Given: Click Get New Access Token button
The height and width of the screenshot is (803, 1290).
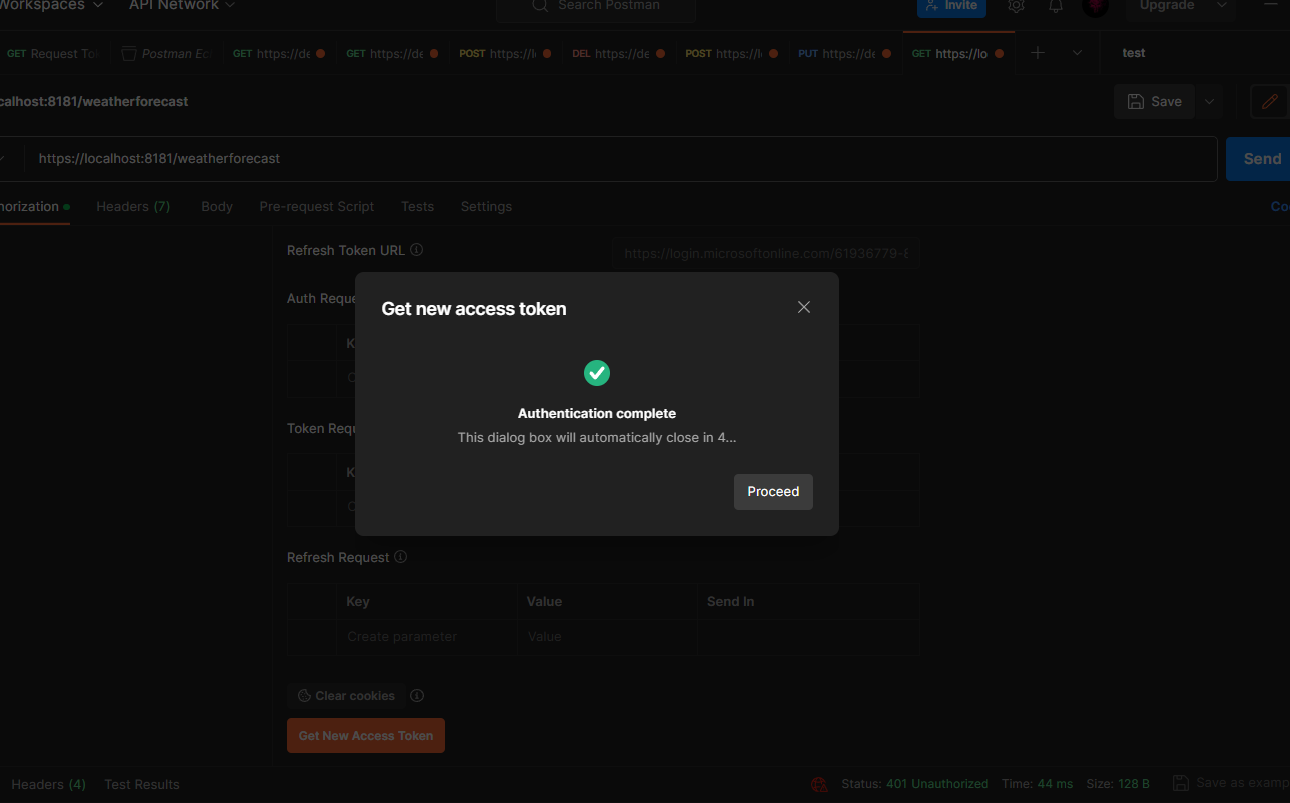Looking at the screenshot, I should pos(366,735).
